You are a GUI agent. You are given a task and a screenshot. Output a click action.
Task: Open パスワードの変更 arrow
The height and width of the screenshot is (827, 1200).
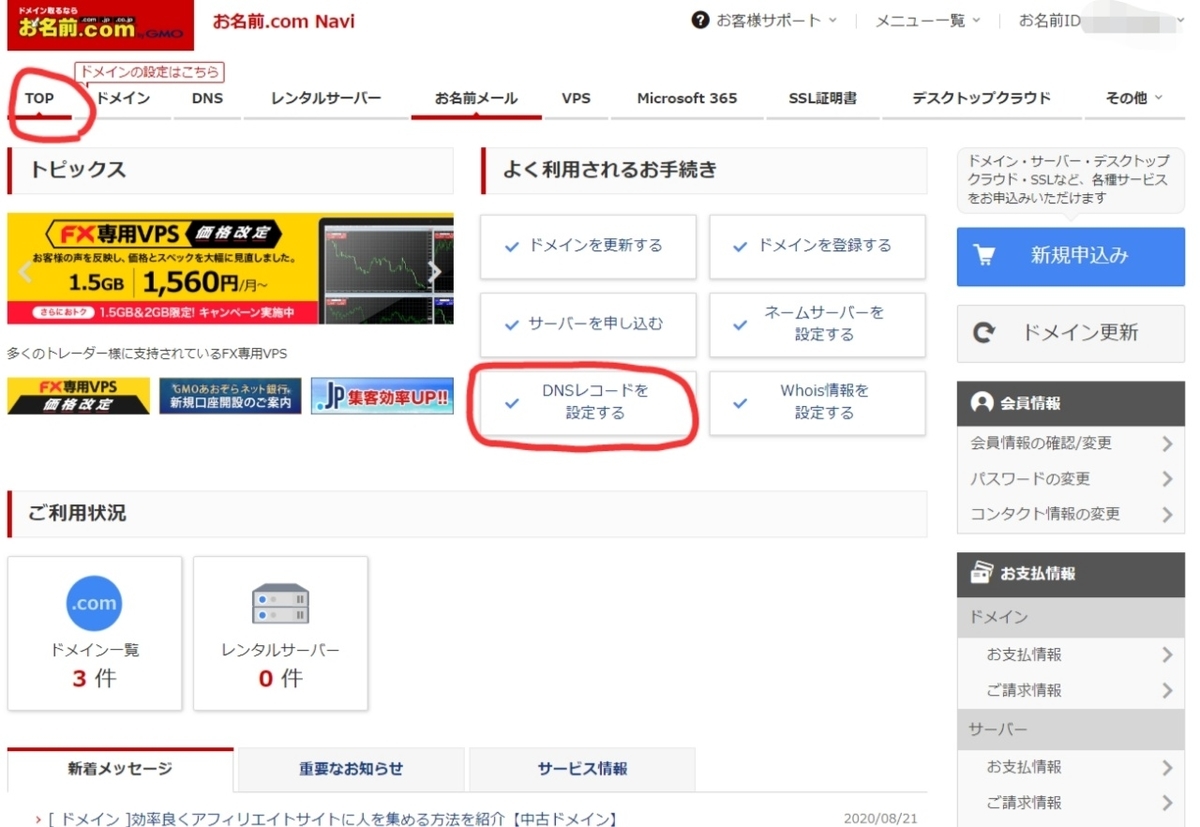[1167, 479]
